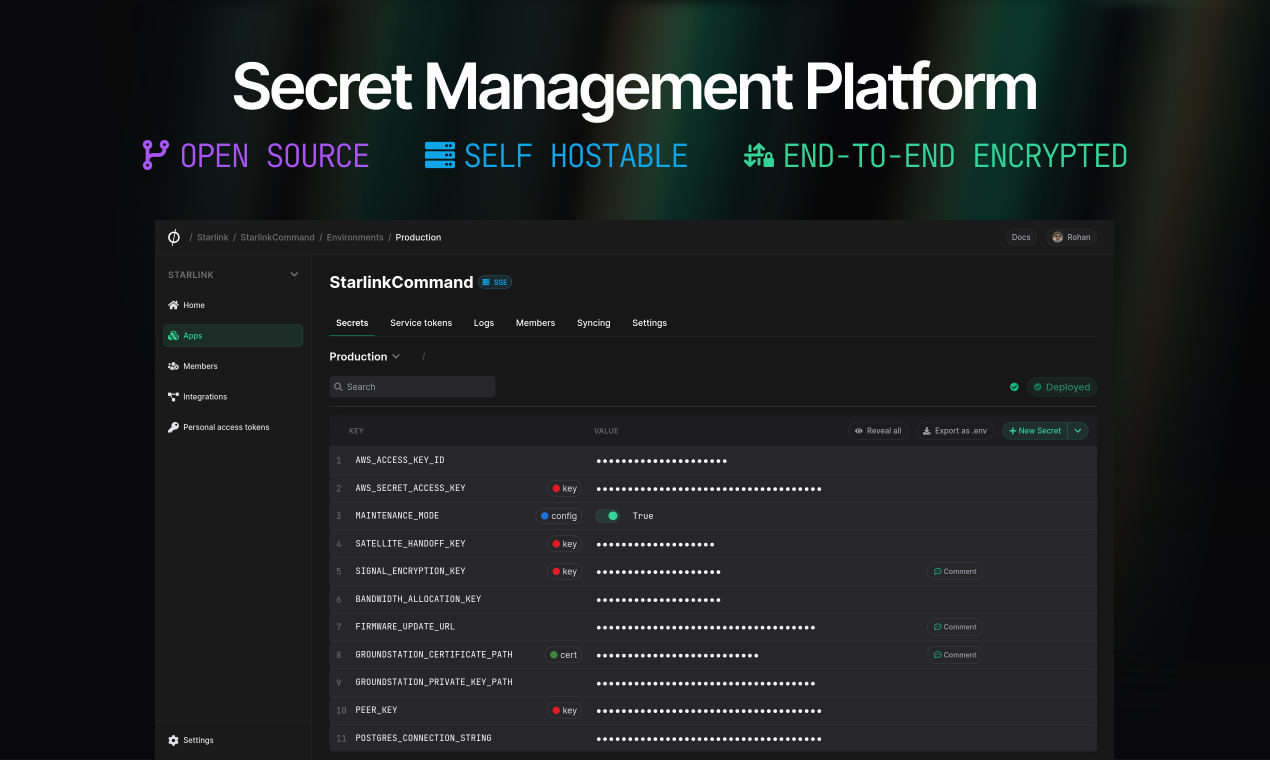Reveal all secret values
Viewport: 1270px width, 760px height.
point(878,431)
